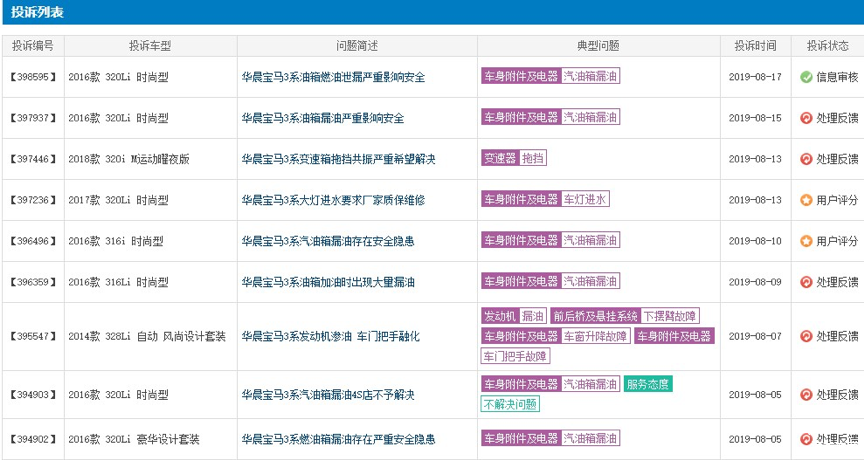Click red status icon for complaint 394902
This screenshot has height=460, width=864.
coord(806,439)
